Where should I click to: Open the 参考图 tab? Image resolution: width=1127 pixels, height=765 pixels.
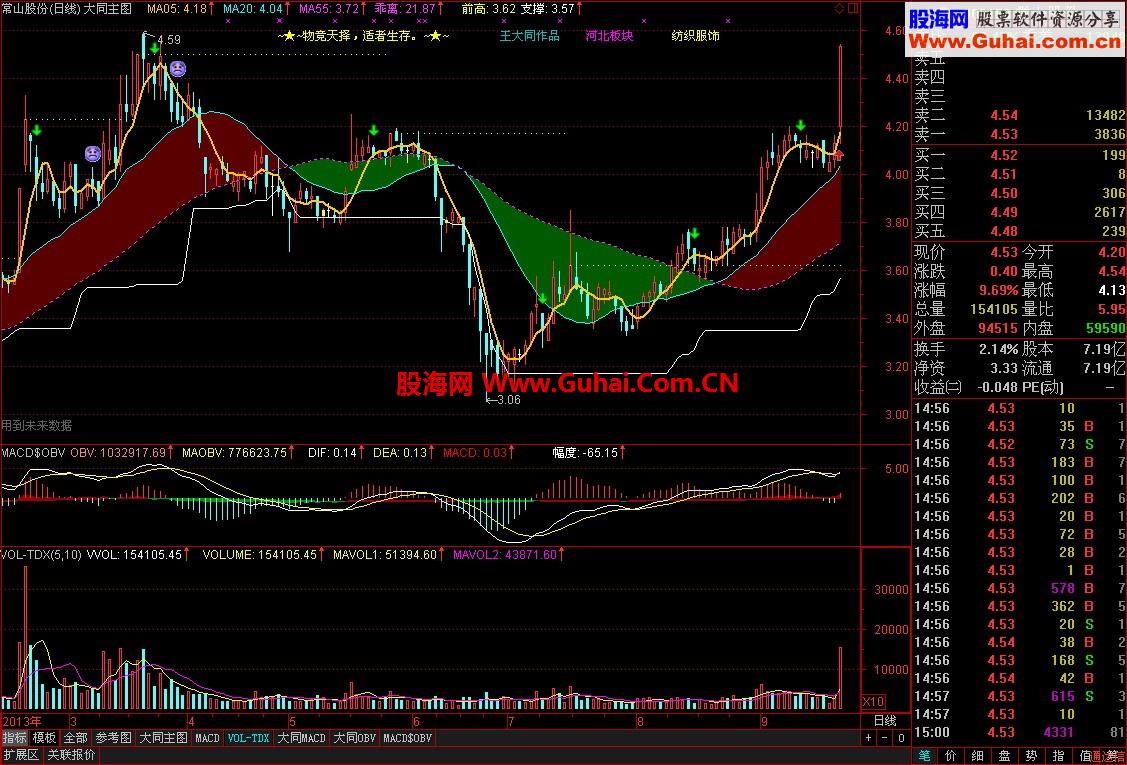(114, 738)
